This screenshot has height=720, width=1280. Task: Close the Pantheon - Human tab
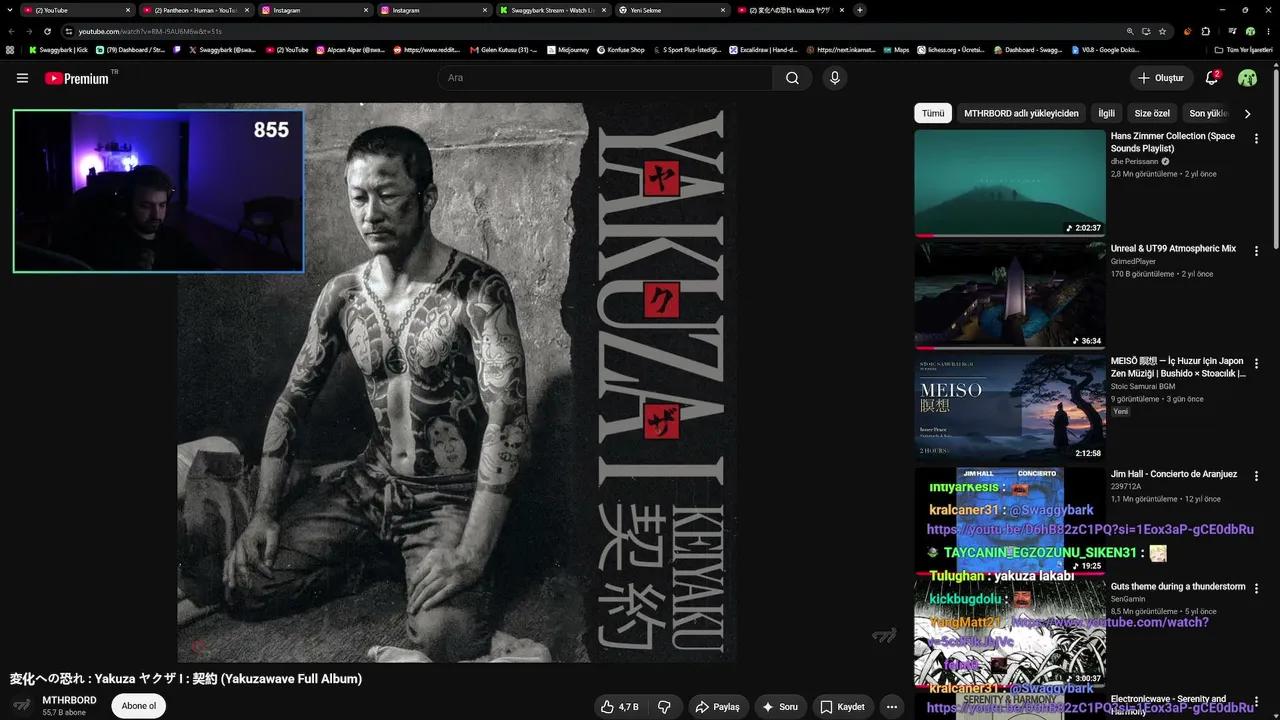[246, 10]
